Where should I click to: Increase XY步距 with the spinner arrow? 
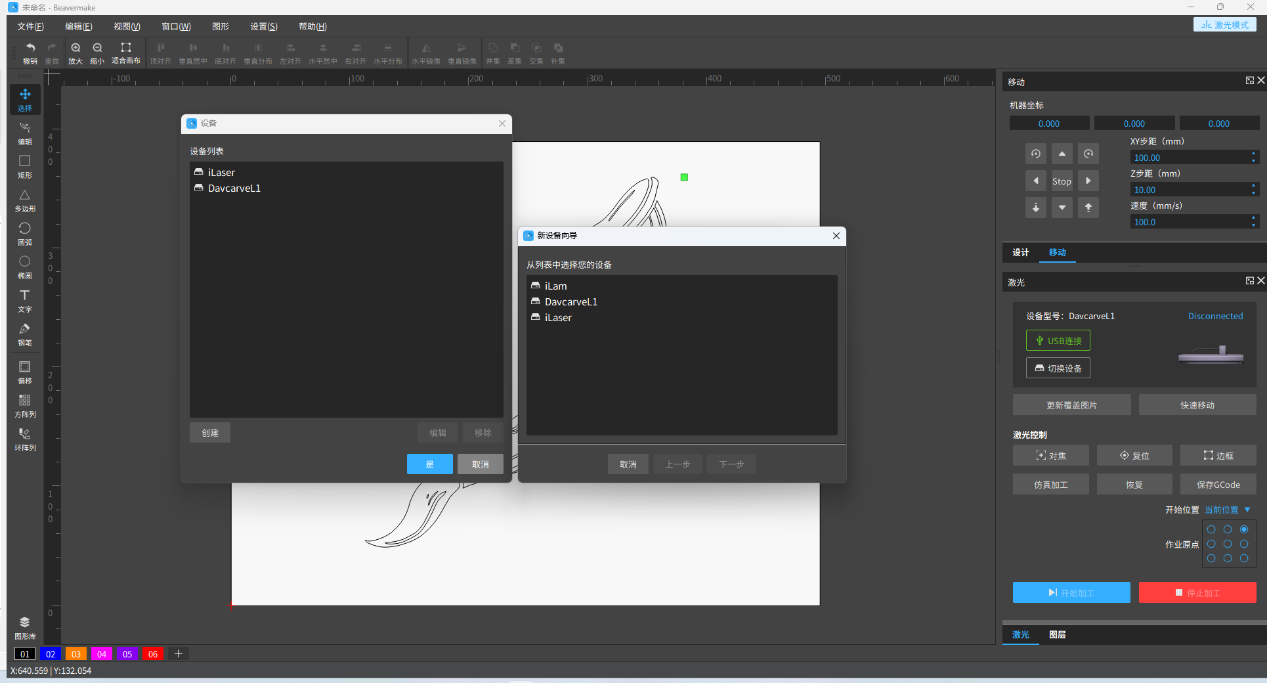tap(1253, 154)
